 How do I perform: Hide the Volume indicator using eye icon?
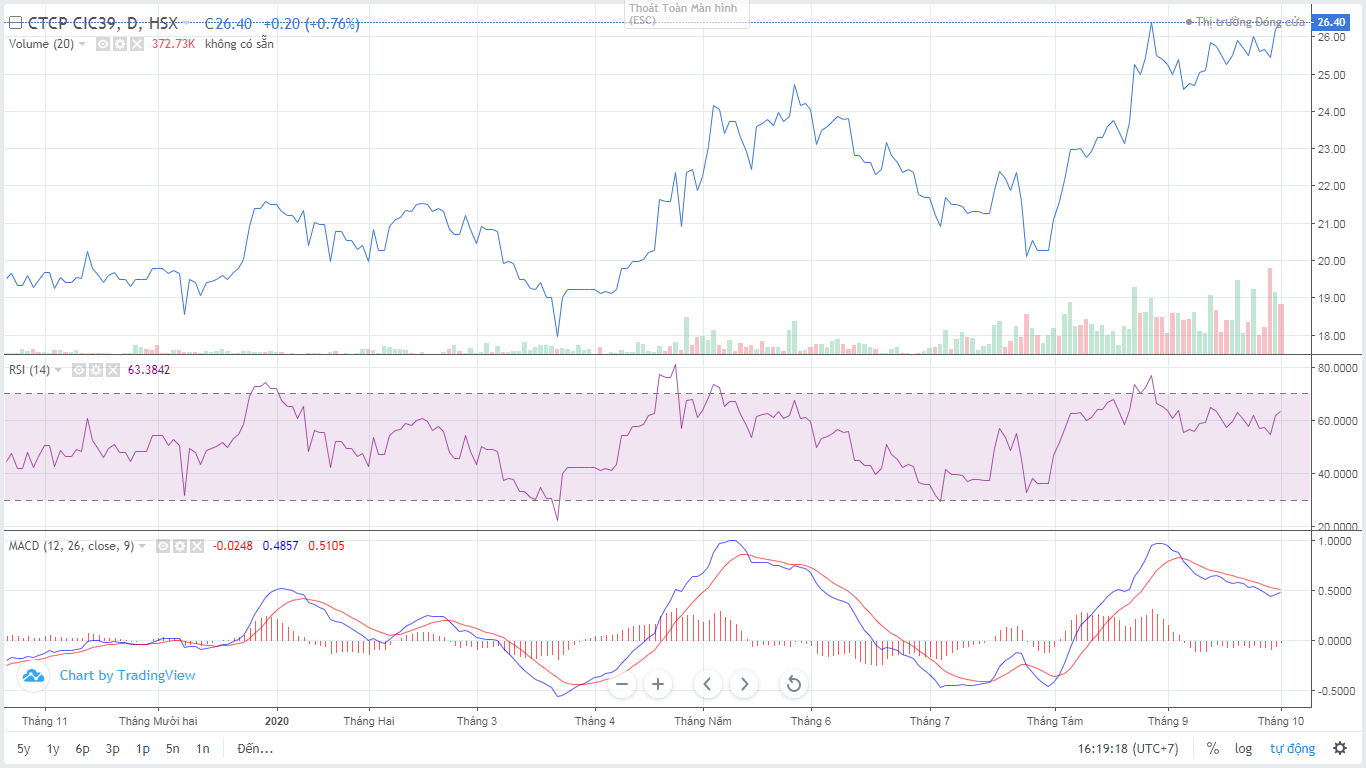tap(103, 44)
